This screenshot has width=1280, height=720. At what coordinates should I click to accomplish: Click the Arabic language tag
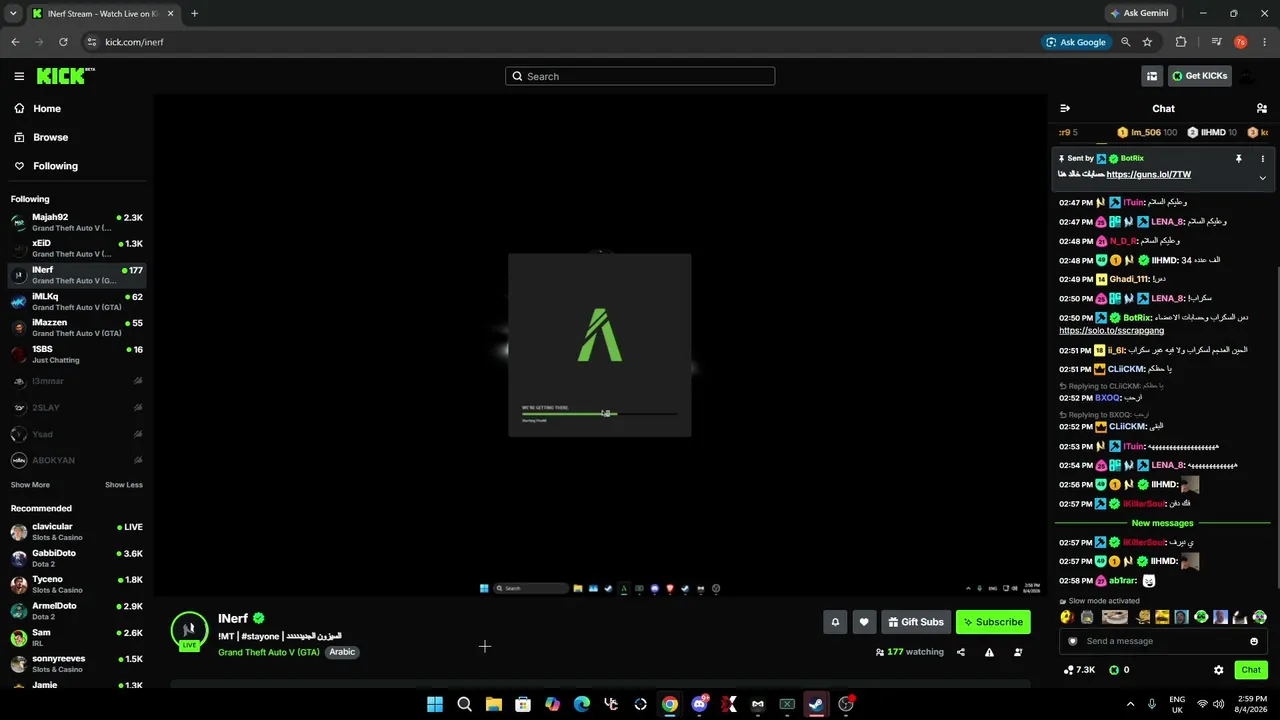342,652
